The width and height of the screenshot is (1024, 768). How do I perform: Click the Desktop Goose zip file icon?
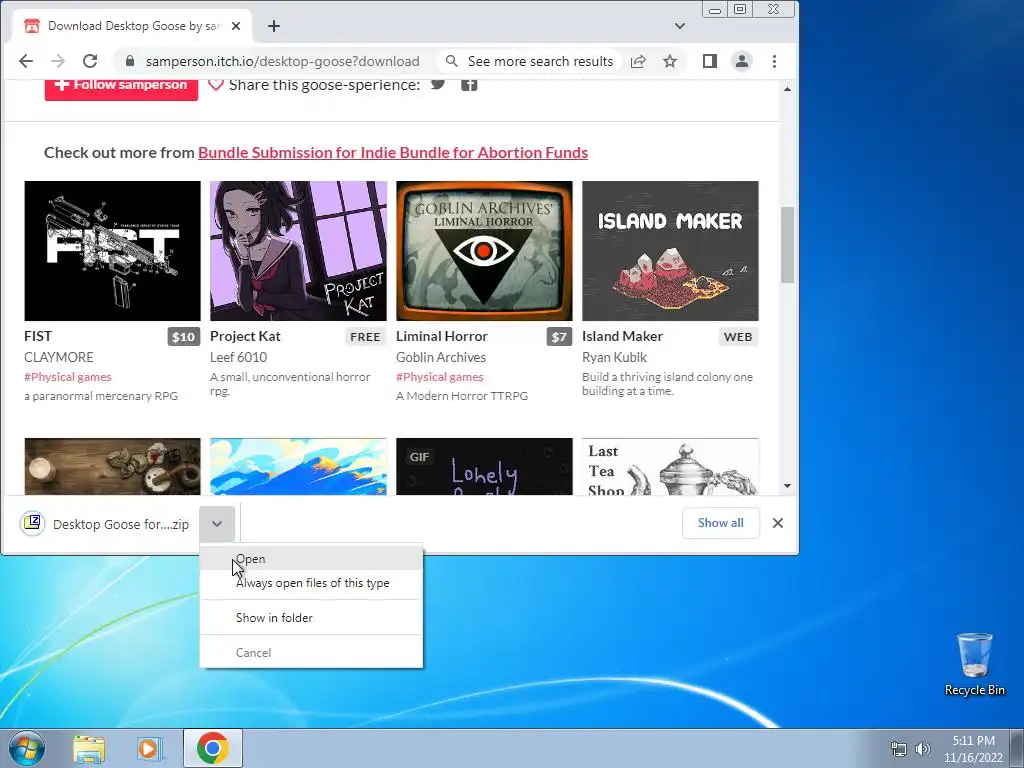coord(32,523)
